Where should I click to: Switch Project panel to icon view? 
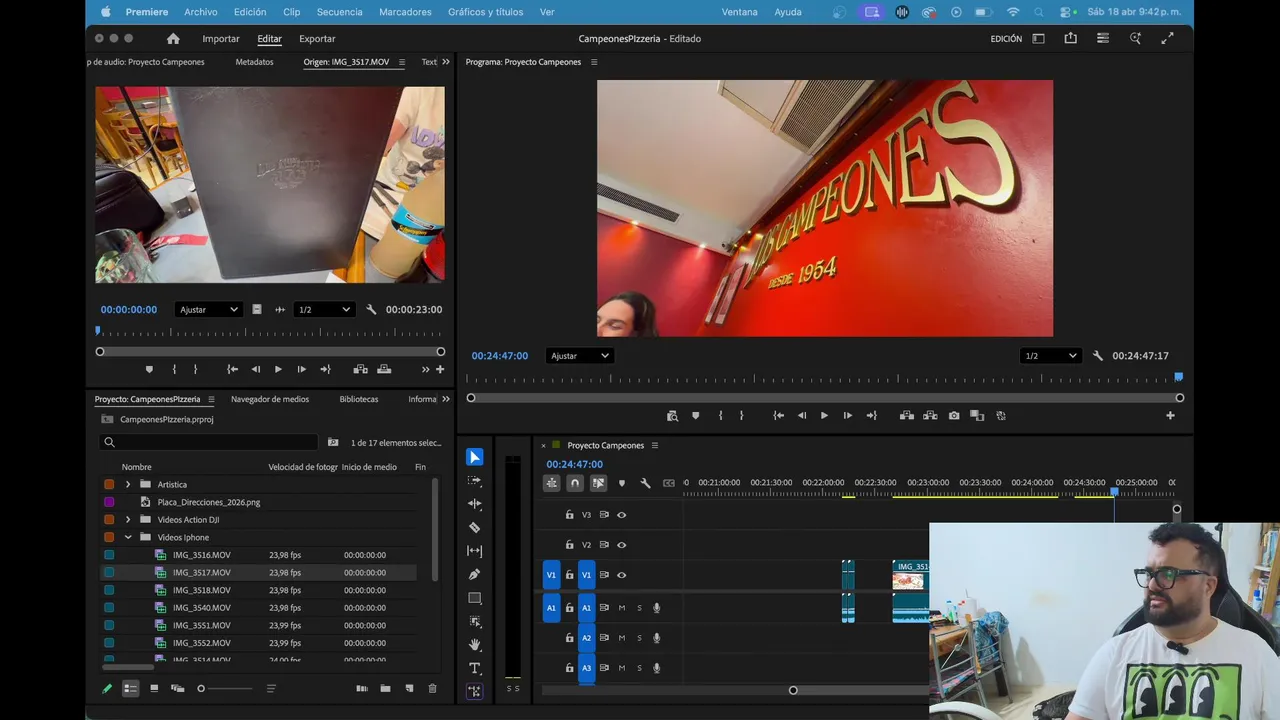(x=154, y=689)
